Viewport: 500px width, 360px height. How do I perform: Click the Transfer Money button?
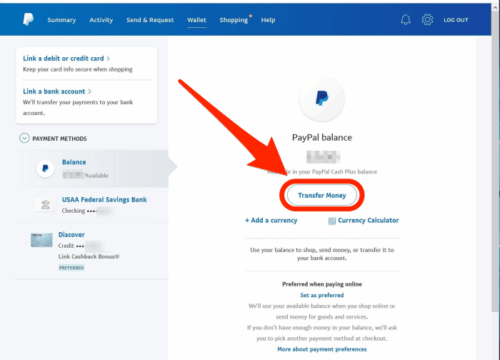[x=322, y=195]
